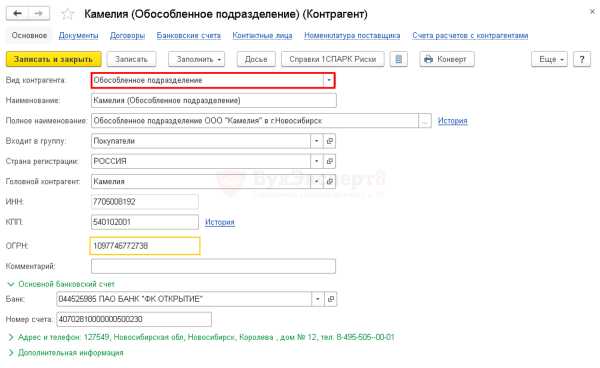Screen dimensions: 600x368
Task: Open История link next to КПП
Action: (220, 222)
